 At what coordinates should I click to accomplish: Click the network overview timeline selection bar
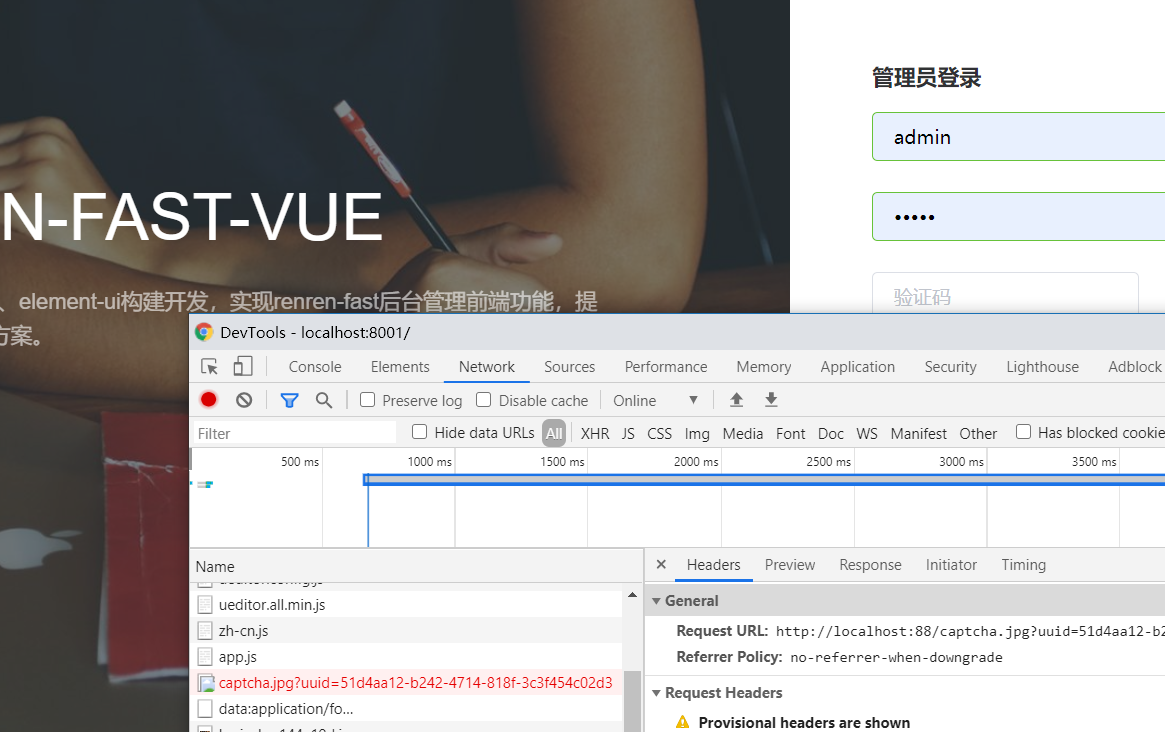coord(764,480)
